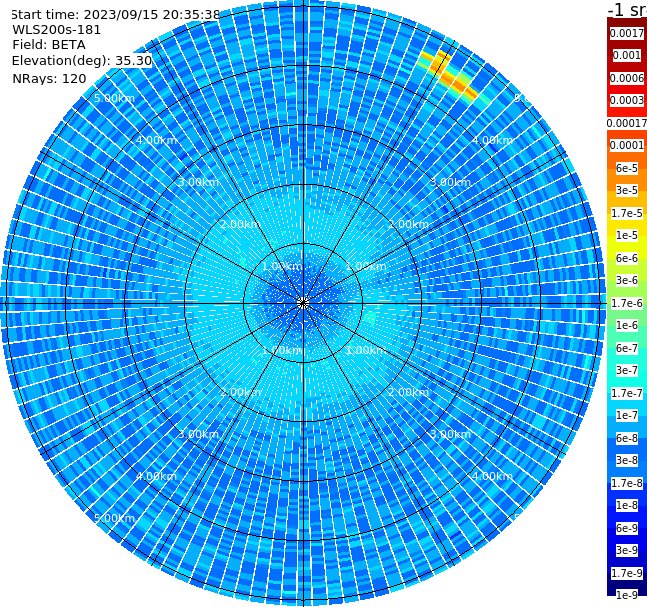Click the 0.0003 colorbar label
This screenshot has width=647, height=607.
(627, 100)
